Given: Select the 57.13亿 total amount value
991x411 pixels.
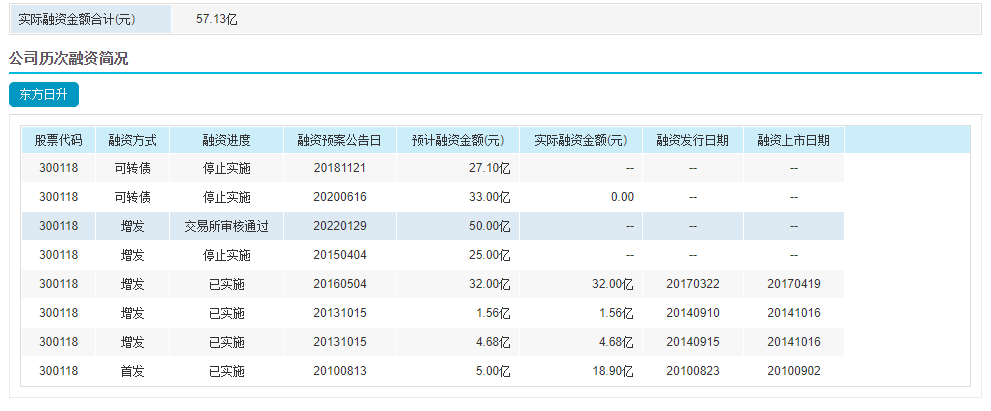Looking at the screenshot, I should [216, 19].
